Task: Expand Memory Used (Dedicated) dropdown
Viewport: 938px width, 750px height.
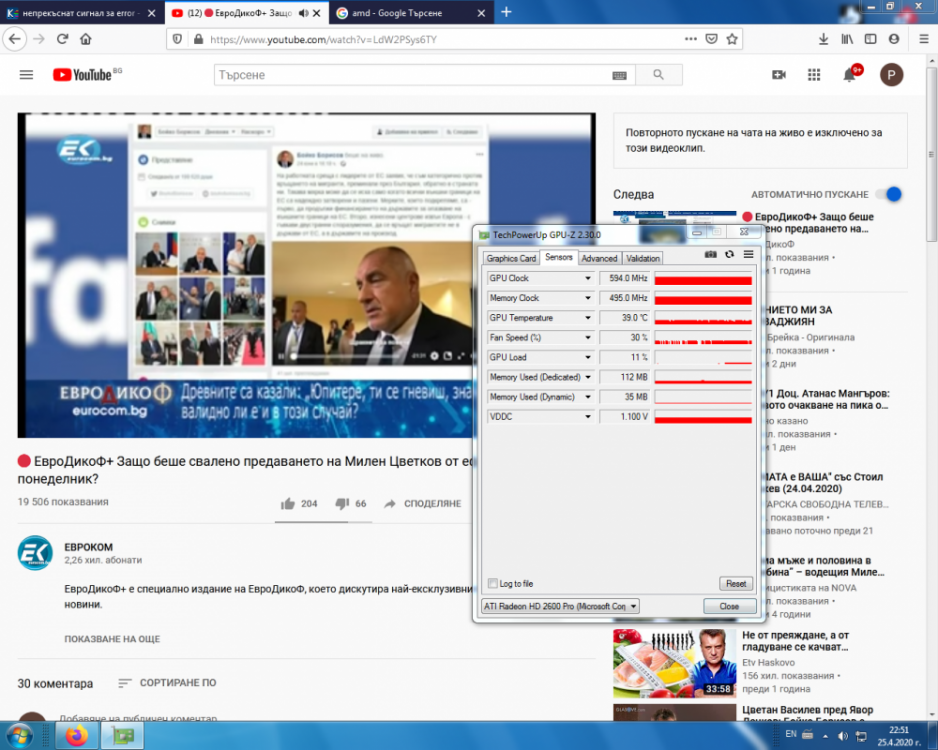Action: pyautogui.click(x=587, y=377)
